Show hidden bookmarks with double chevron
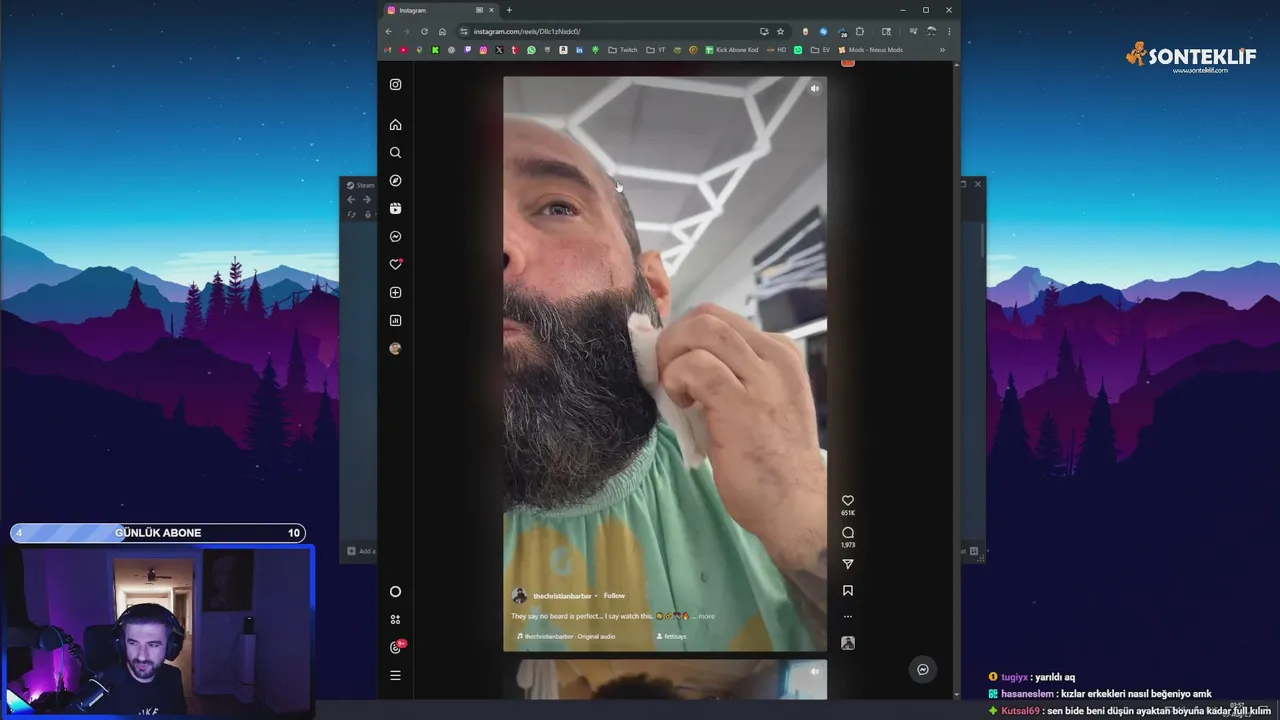 click(942, 50)
